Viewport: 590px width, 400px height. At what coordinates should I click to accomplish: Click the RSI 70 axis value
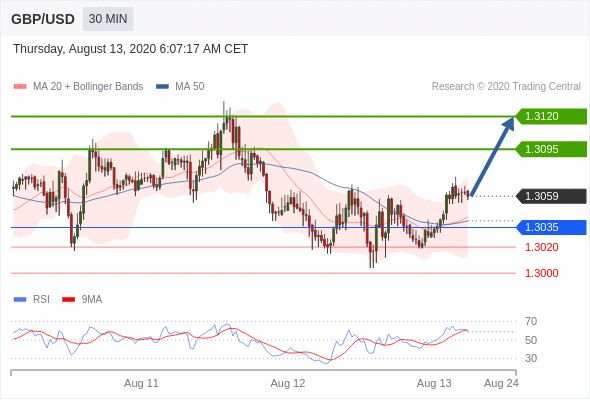pyautogui.click(x=531, y=321)
